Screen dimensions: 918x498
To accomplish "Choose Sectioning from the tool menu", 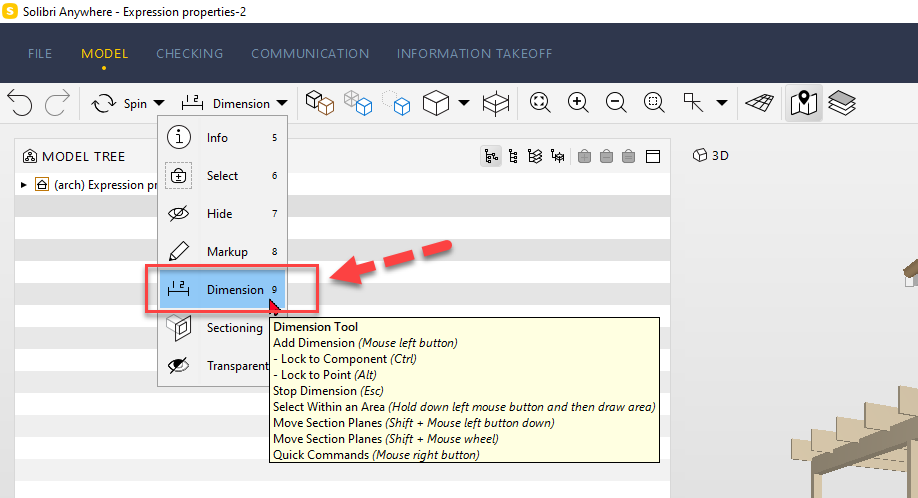I will [x=222, y=328].
